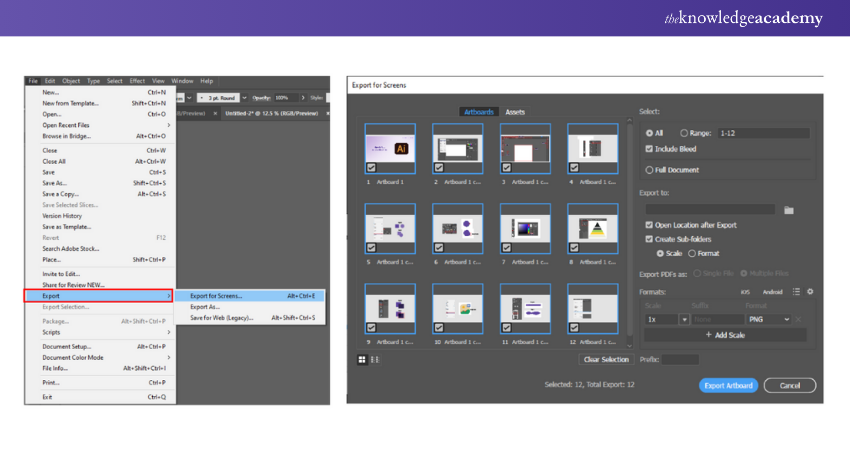This screenshot has height=450, width=850.
Task: Expand the 1x scale dropdown
Action: (x=685, y=319)
